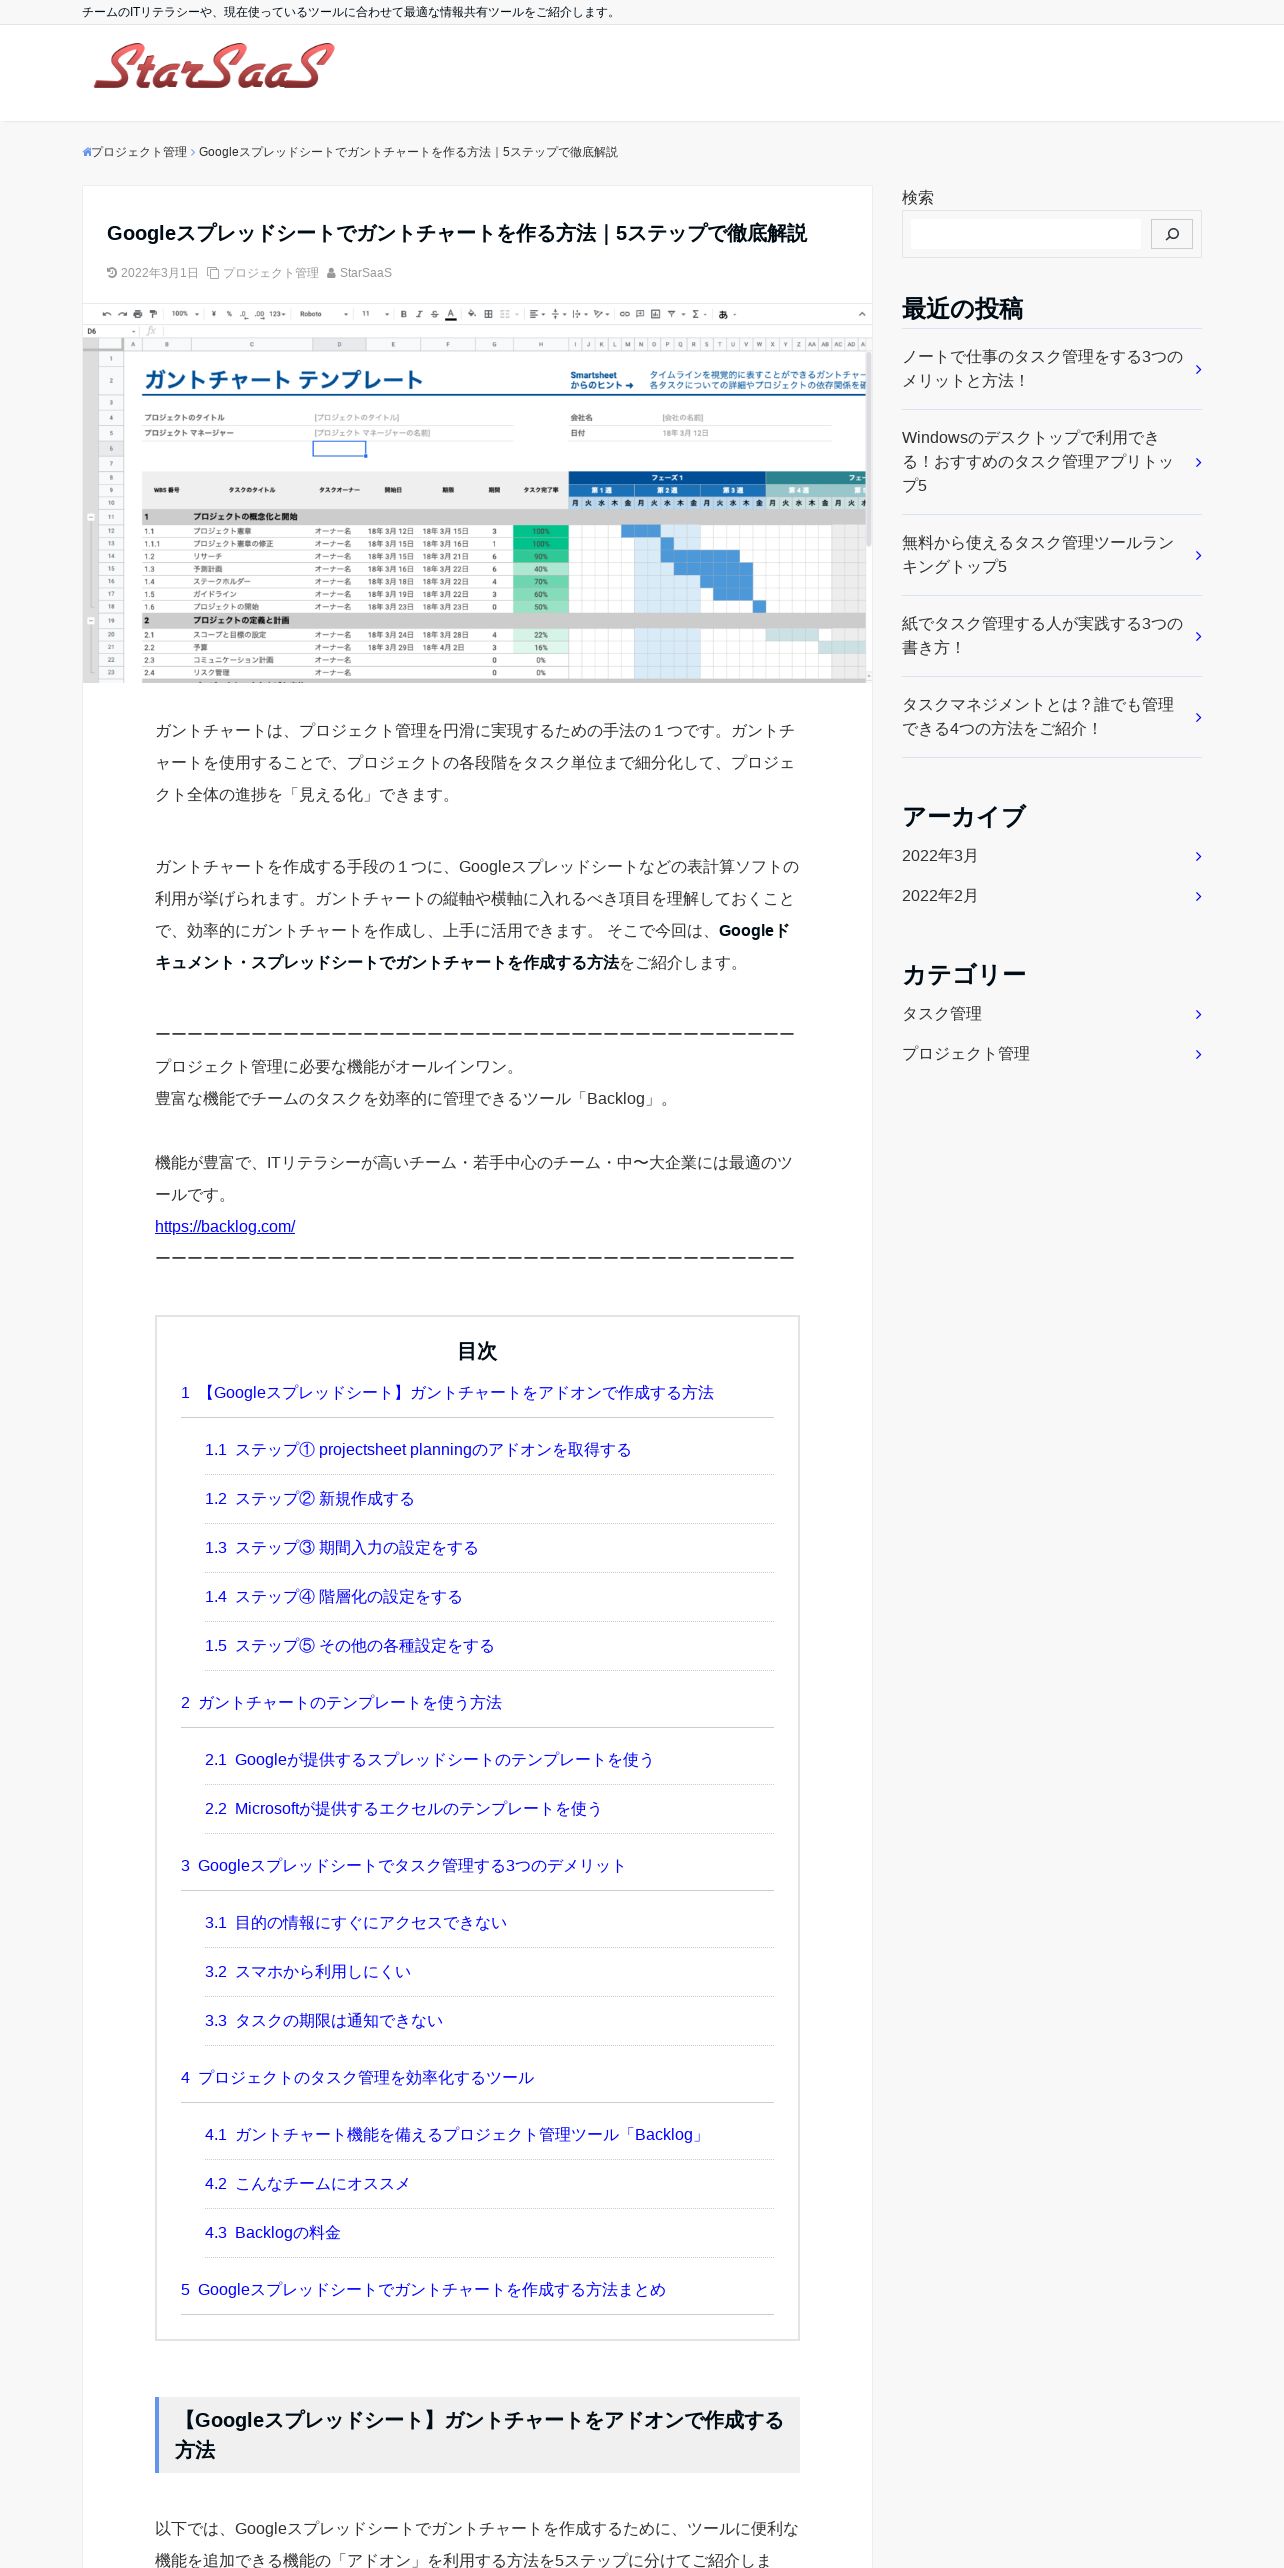
Task: Jump to 5 Googleスプレッドシートでガントチャートを作成する方法まとめ
Action: pyautogui.click(x=423, y=2290)
